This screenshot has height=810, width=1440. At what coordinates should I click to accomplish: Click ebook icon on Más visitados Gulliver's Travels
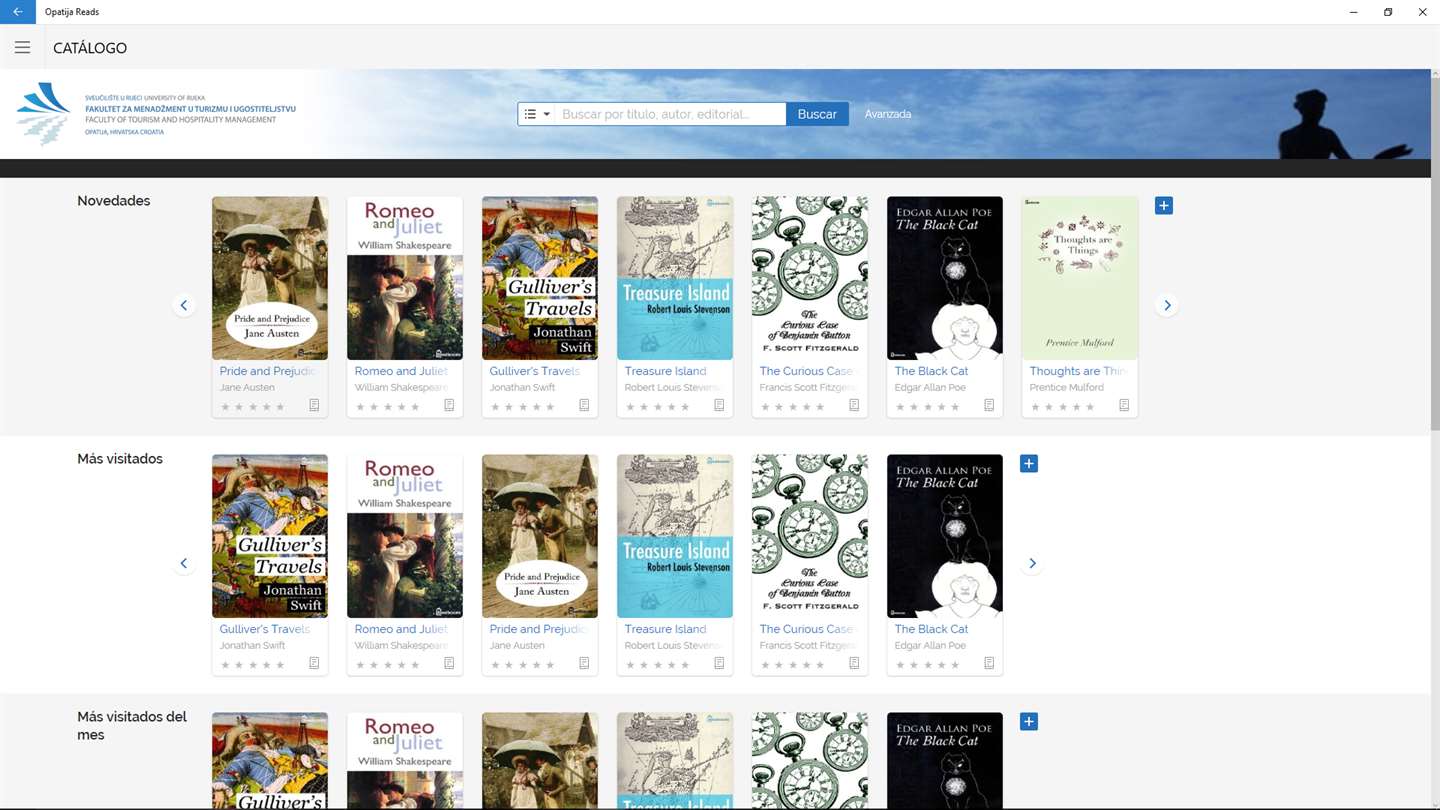[x=314, y=663]
